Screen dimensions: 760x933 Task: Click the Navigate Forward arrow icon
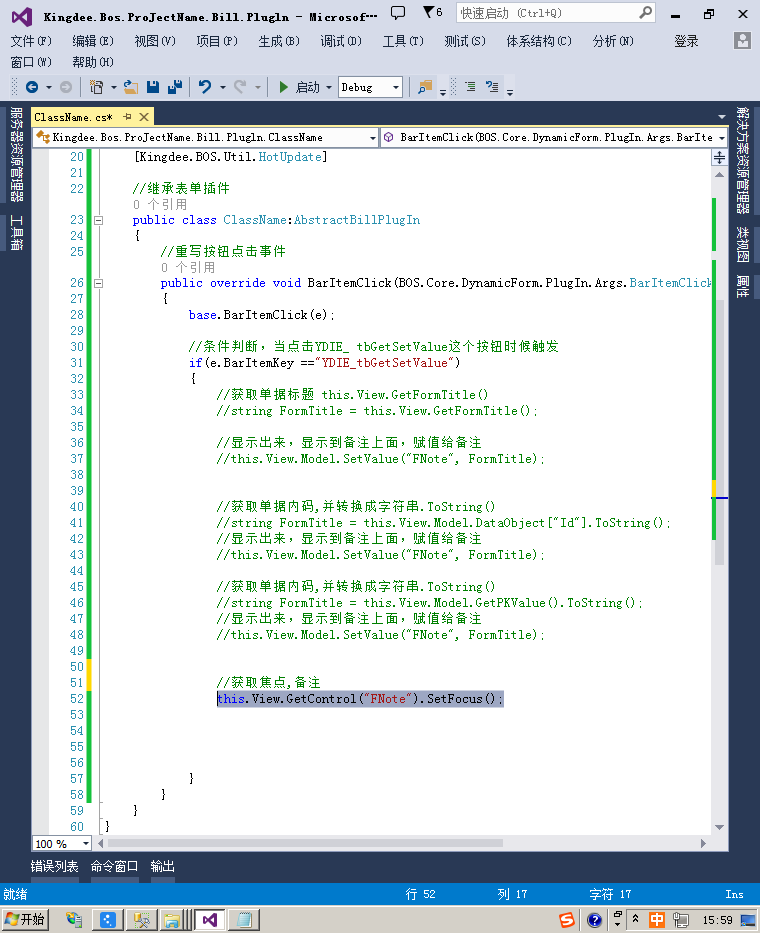pos(66,87)
